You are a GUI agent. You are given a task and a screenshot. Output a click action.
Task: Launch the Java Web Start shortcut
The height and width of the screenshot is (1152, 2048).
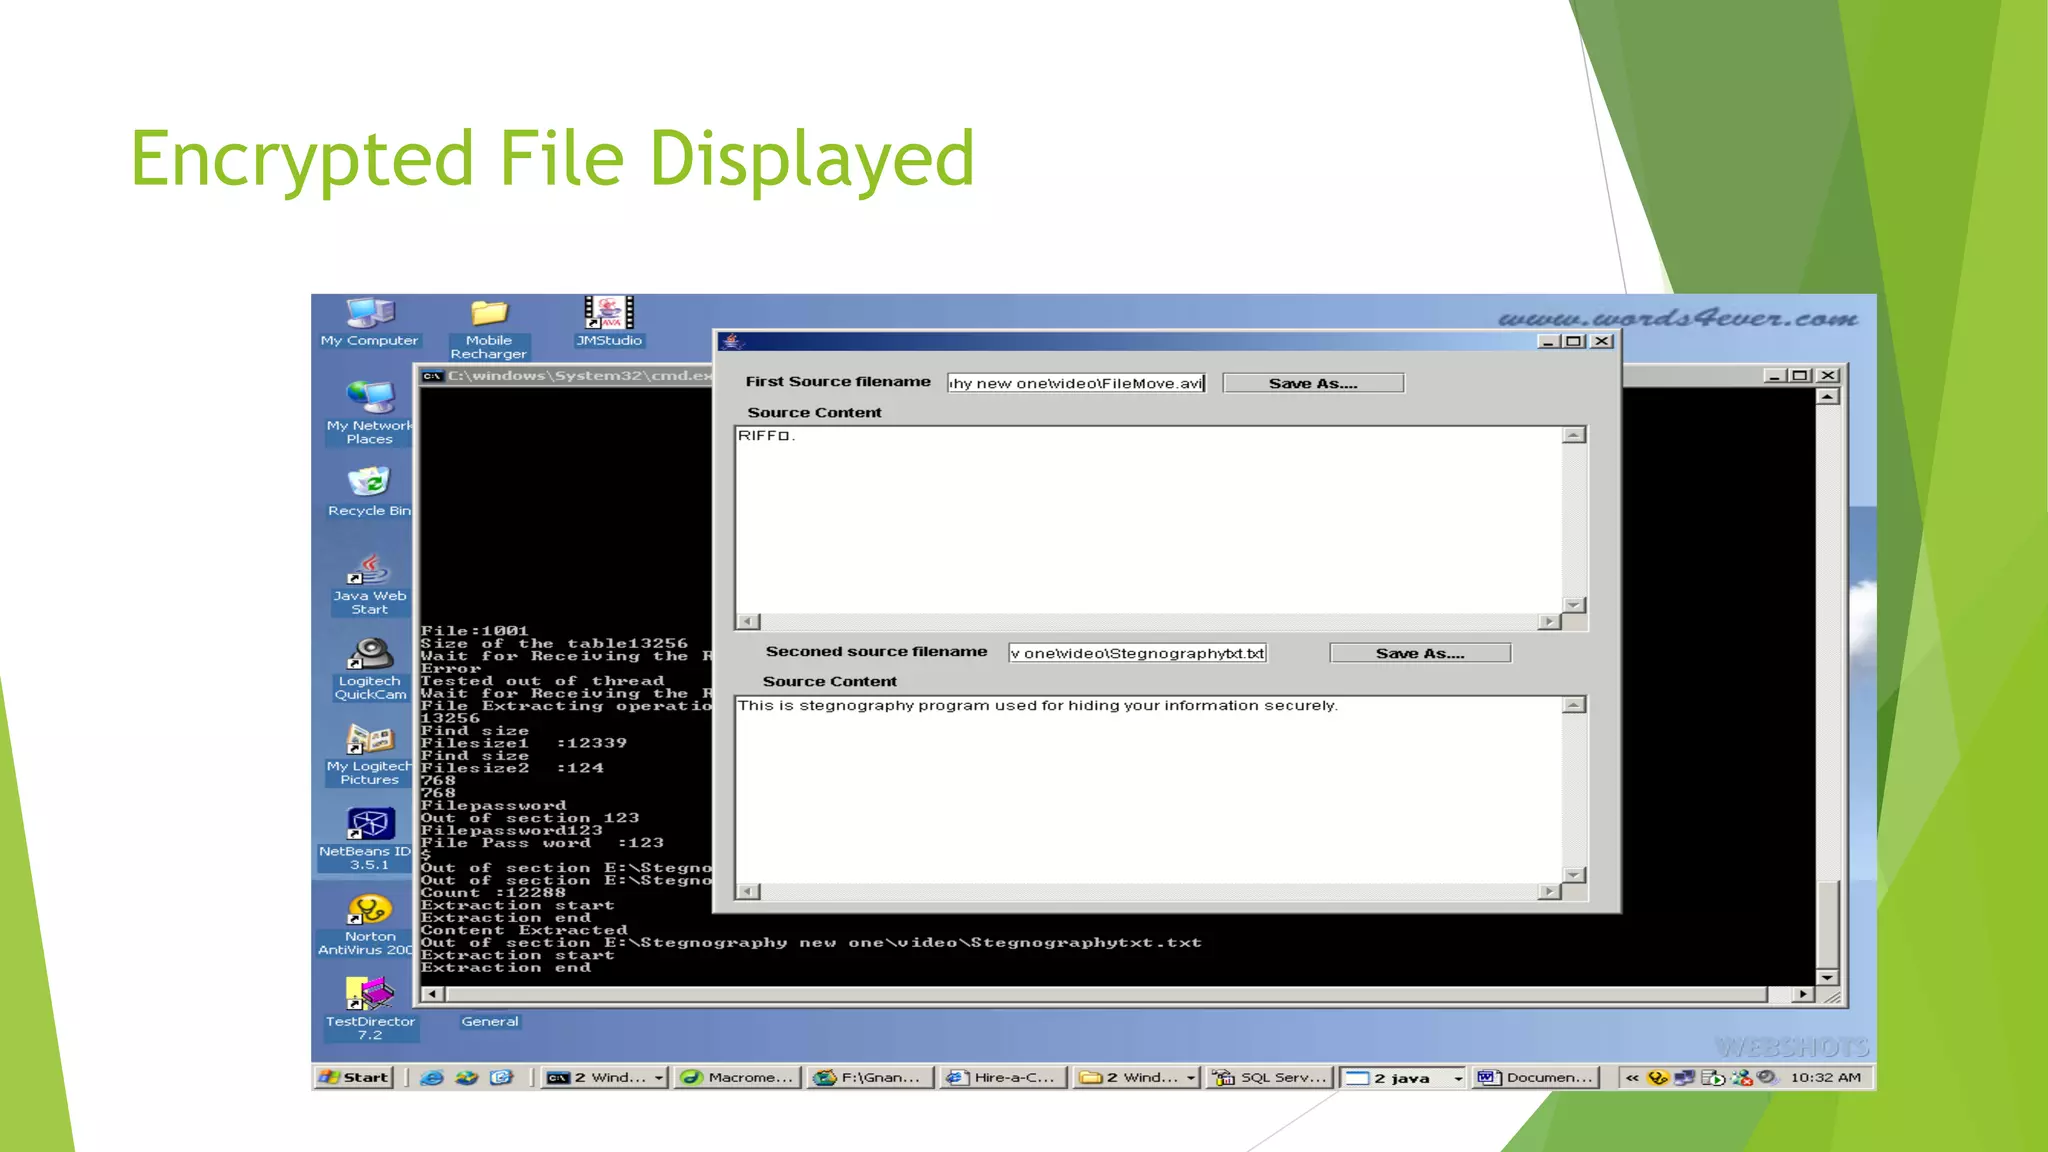point(369,585)
